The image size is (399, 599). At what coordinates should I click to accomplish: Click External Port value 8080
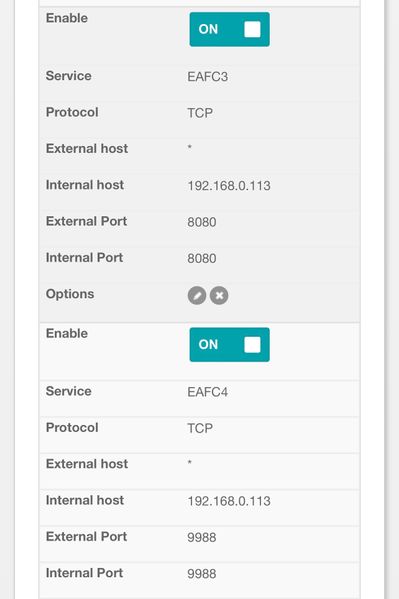tap(202, 222)
